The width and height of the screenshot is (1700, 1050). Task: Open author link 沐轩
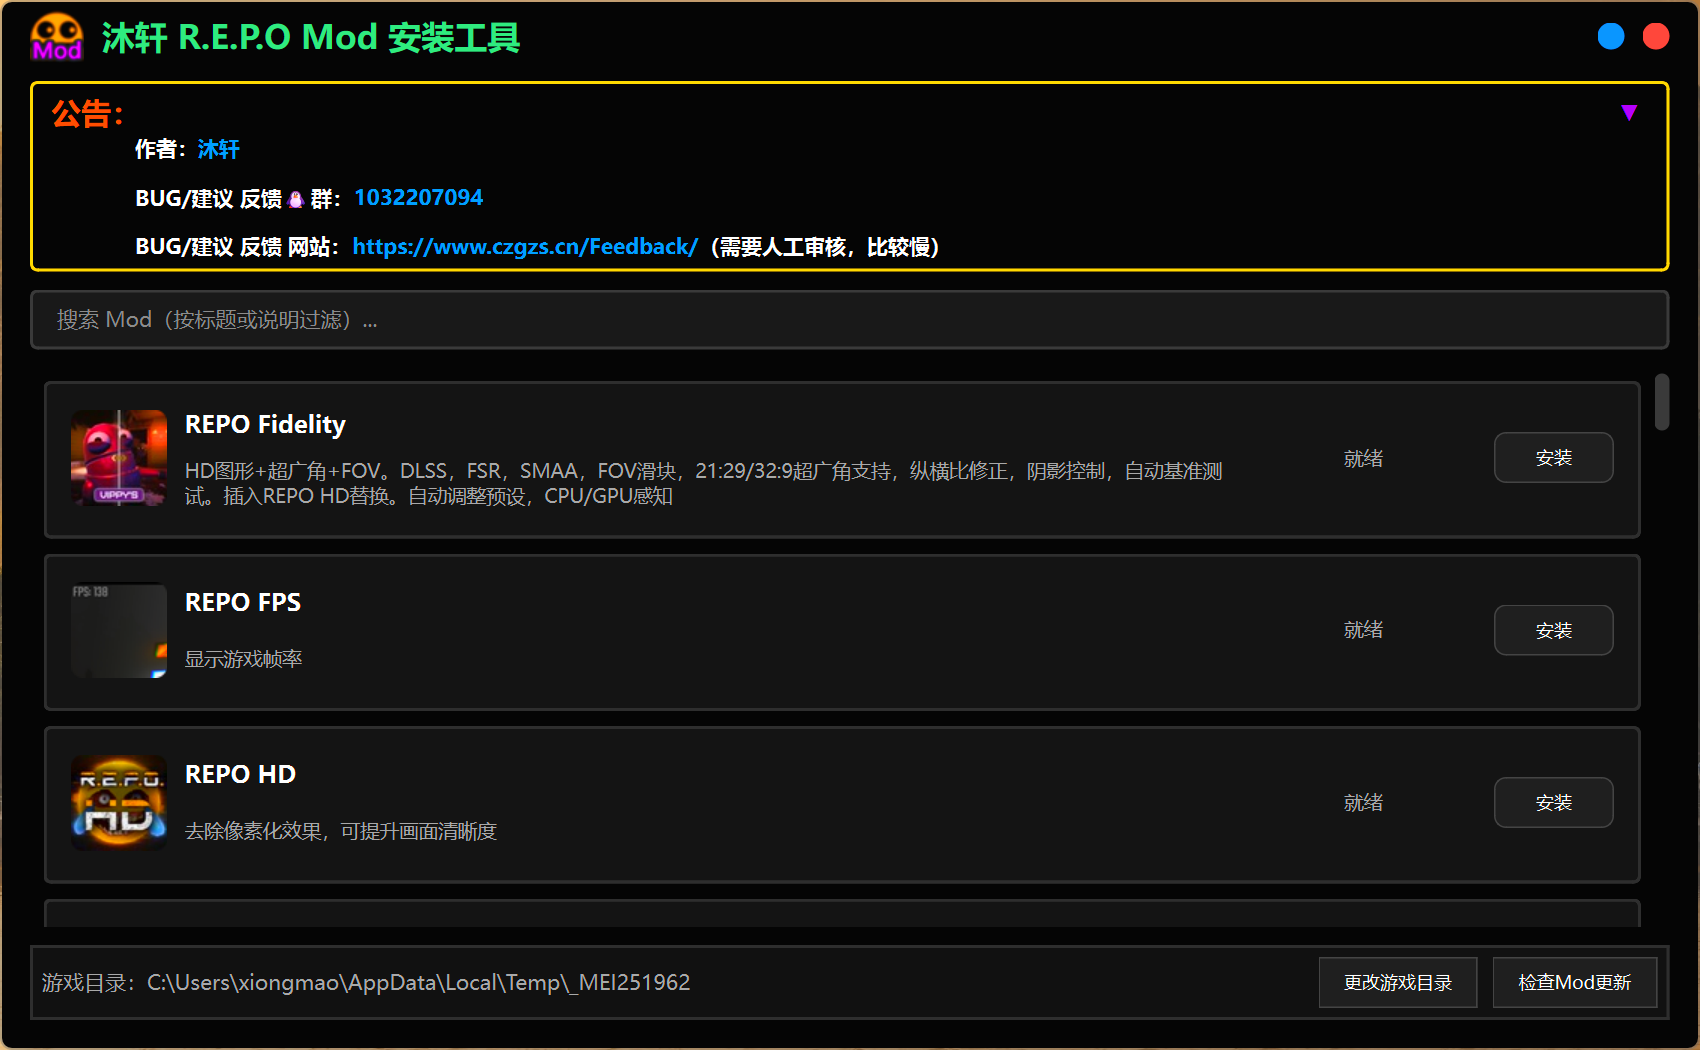[x=218, y=149]
